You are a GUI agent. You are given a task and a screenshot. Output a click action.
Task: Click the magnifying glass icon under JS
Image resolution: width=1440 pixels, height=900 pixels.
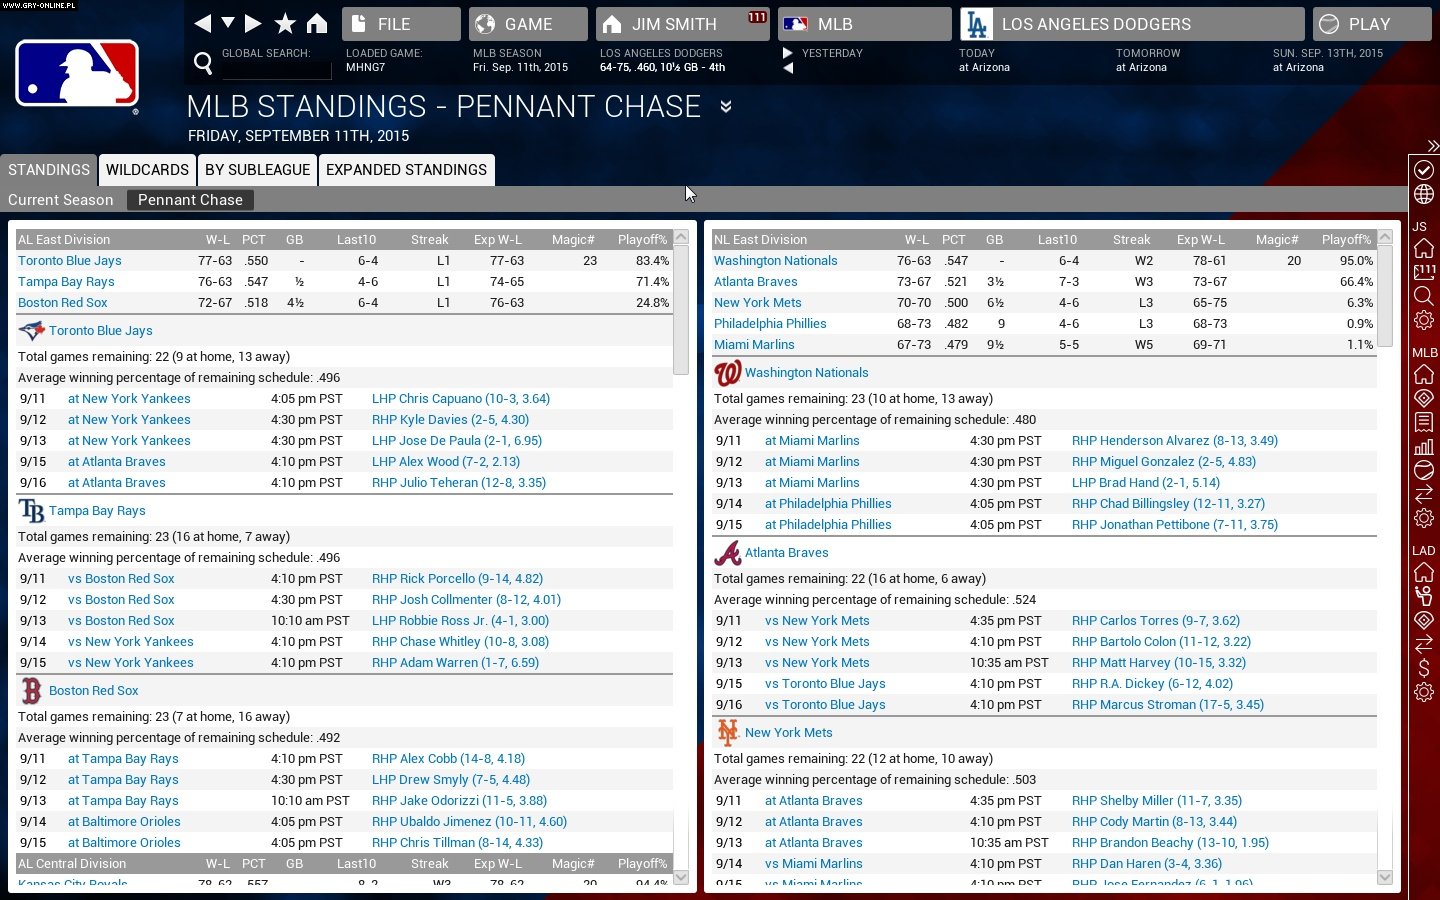1424,296
